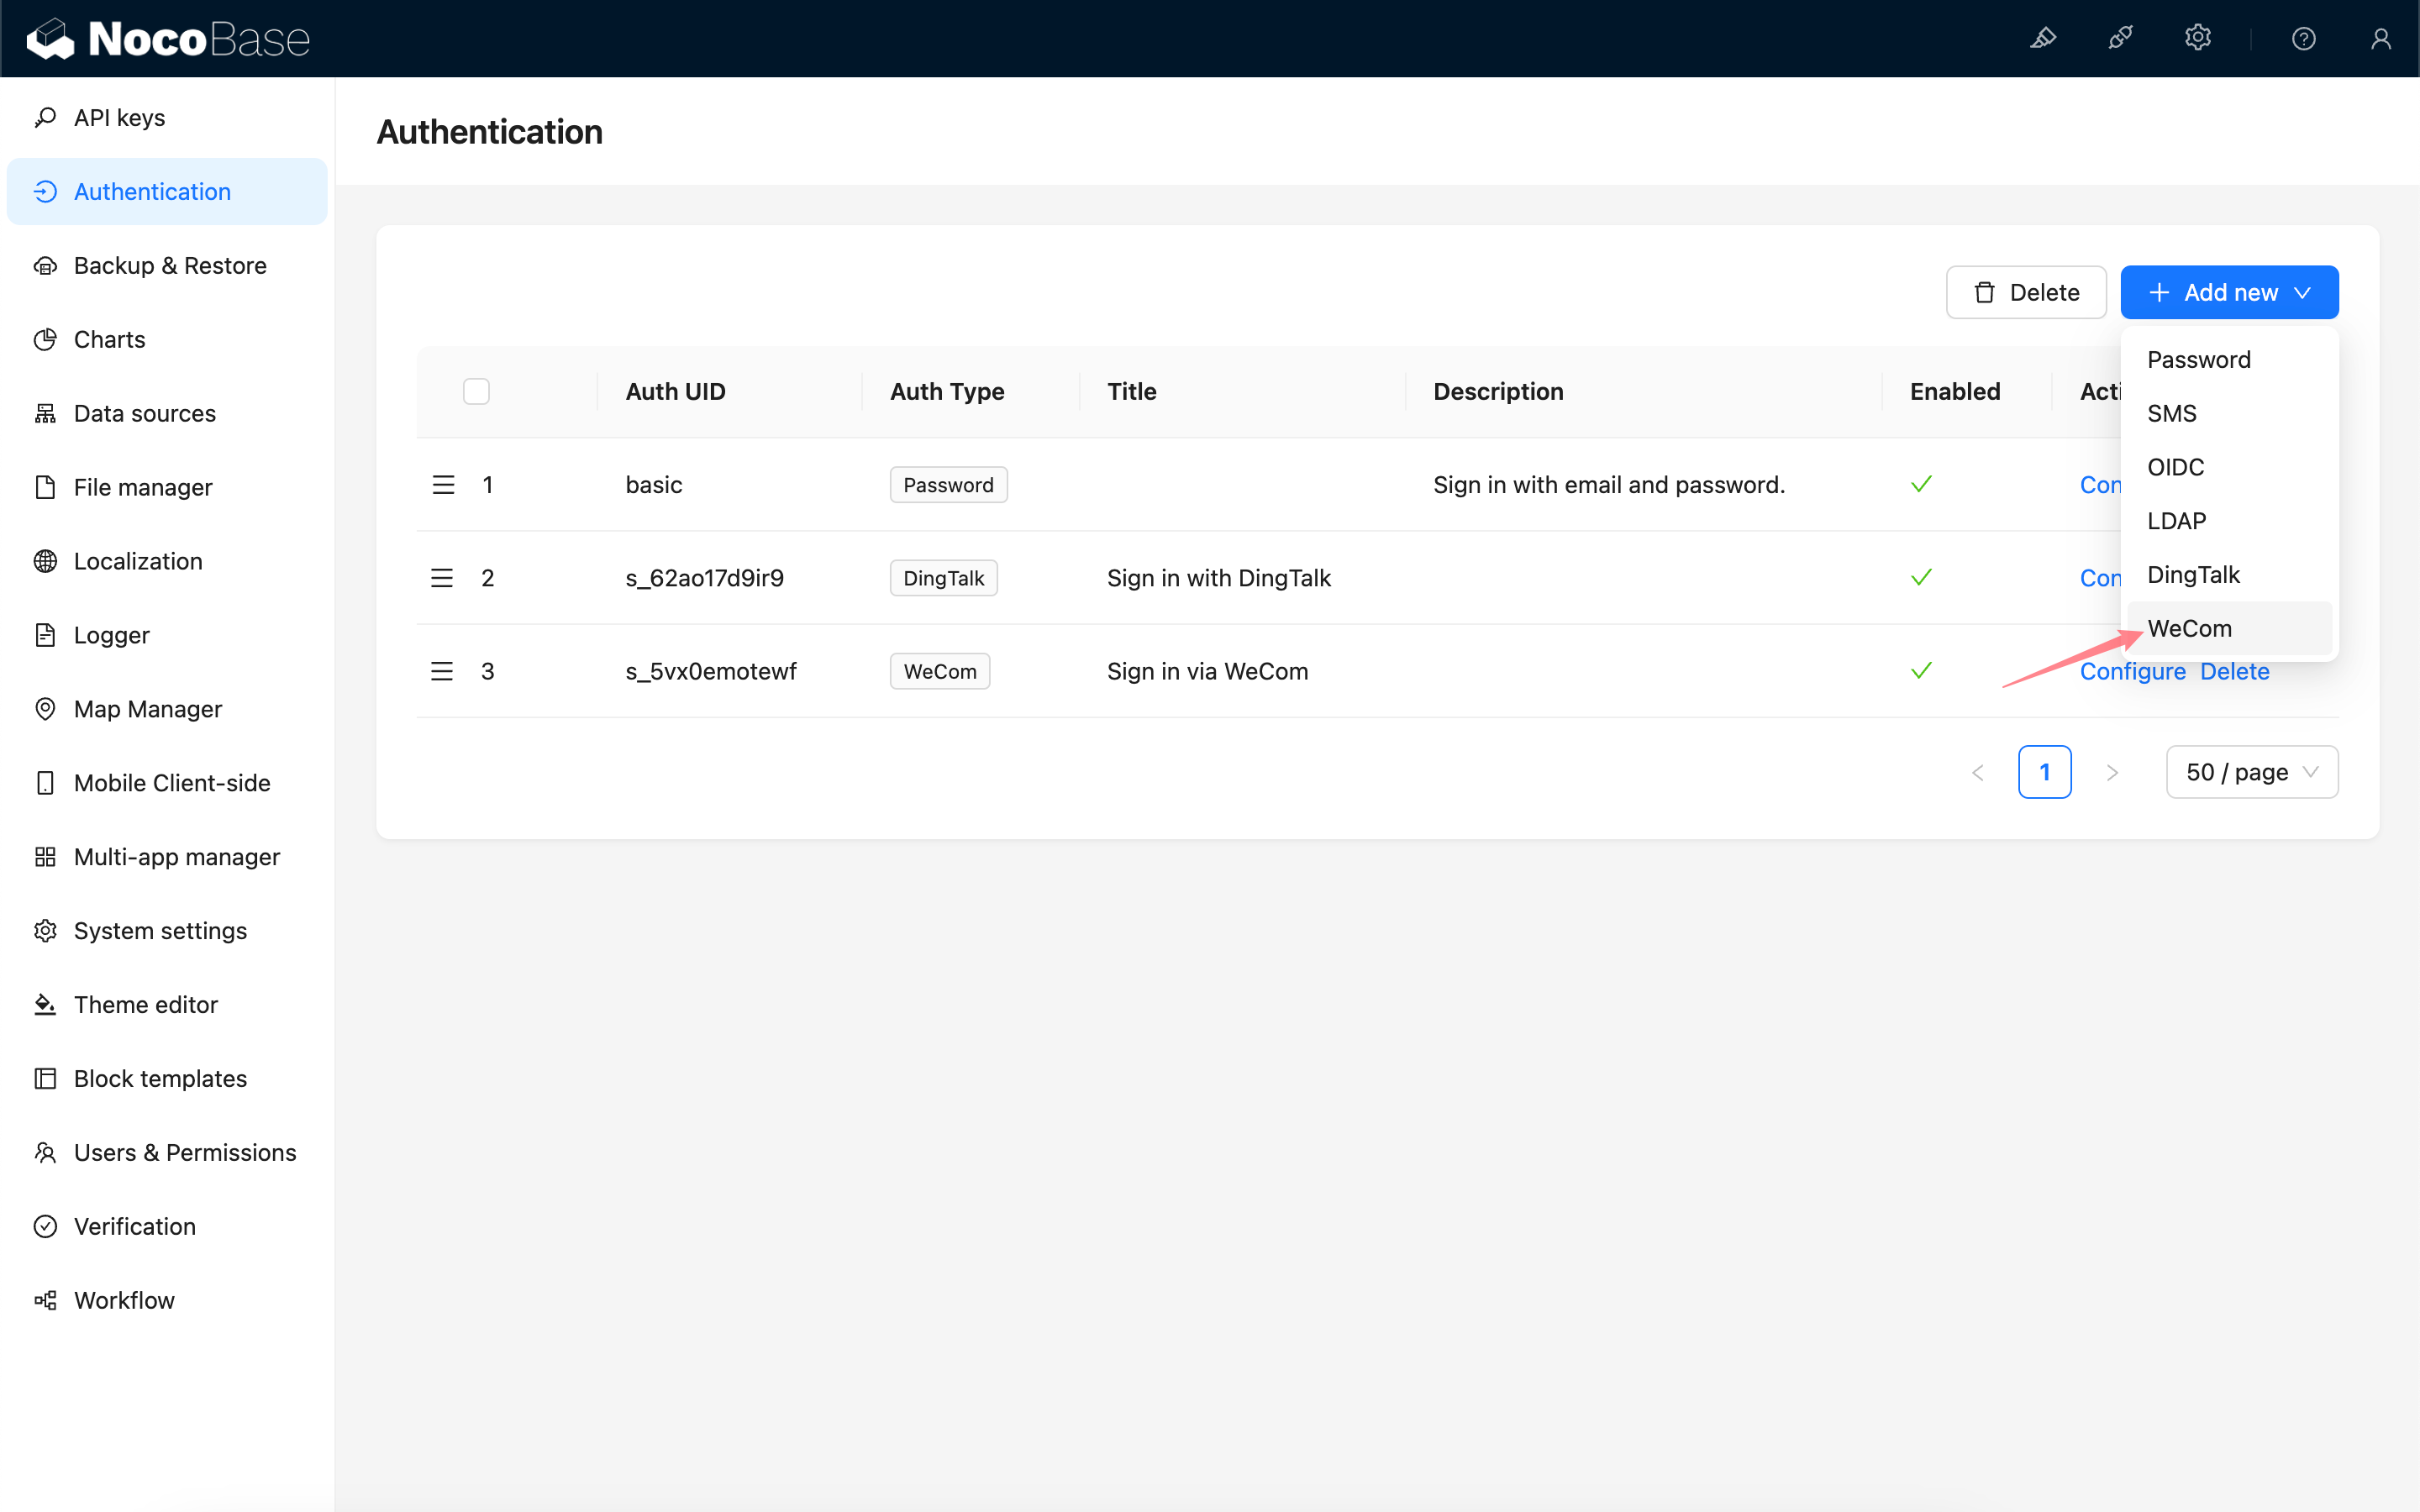Choose LDAP in the authenticator type menu

(2176, 521)
